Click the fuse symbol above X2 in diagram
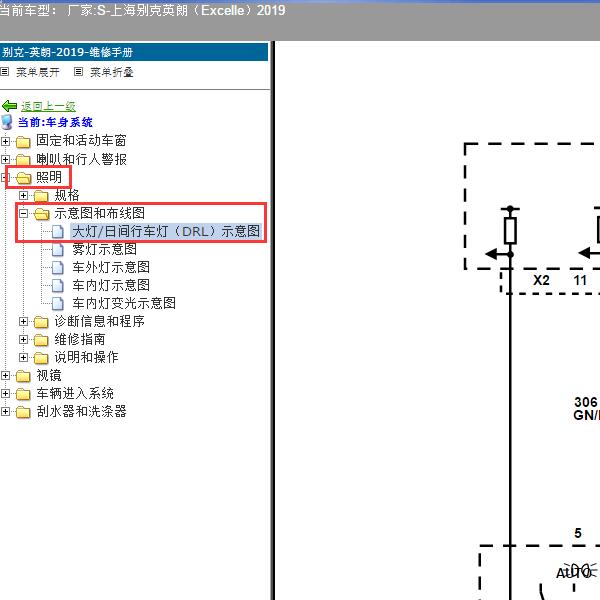Image resolution: width=600 pixels, height=600 pixels. tap(510, 230)
